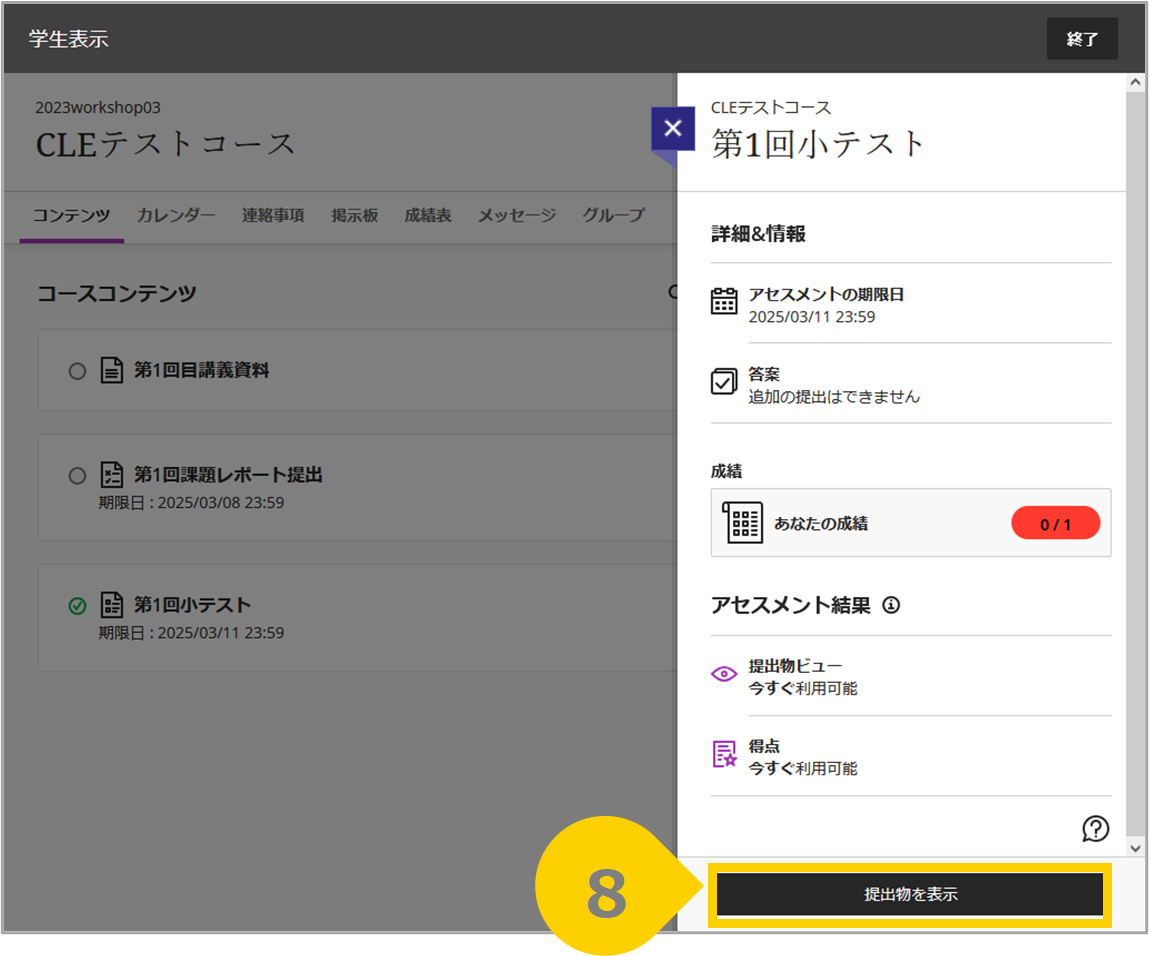Screen dimensions: 1149x956
Task: Click the 得点 label
Action: coord(764,746)
